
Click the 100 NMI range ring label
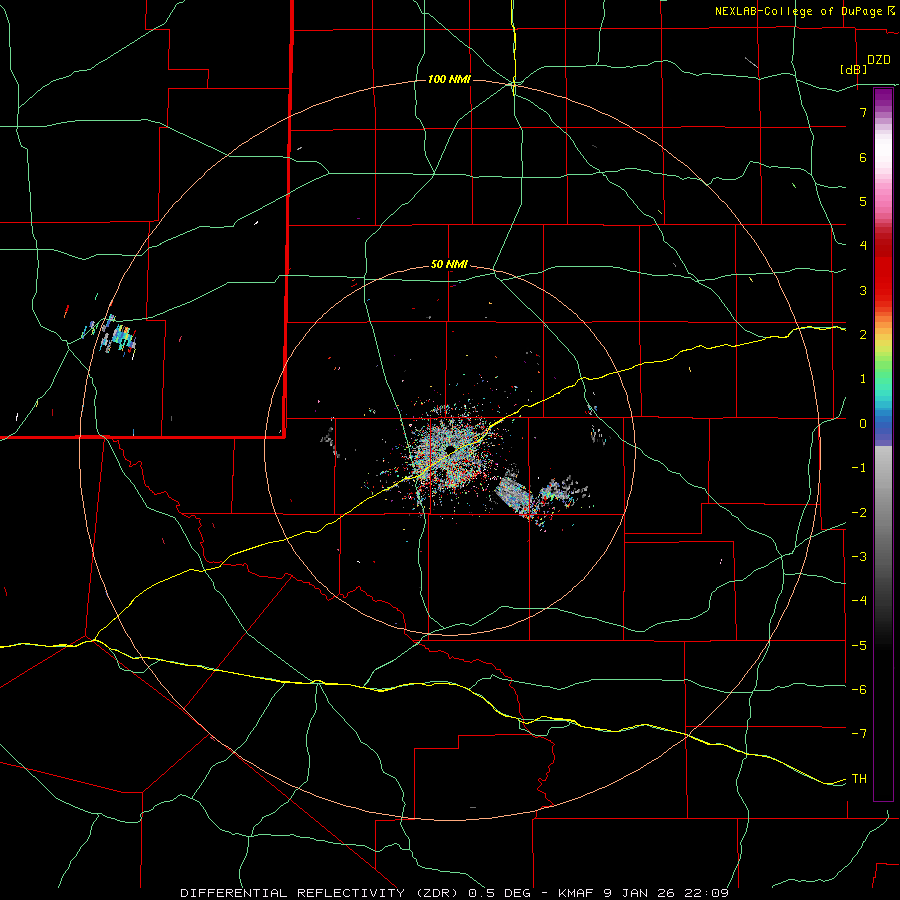coord(449,79)
